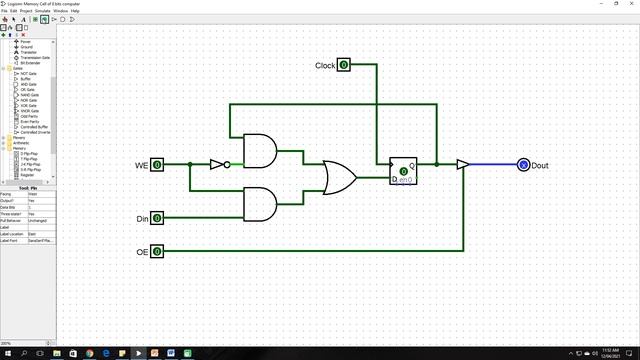
Task: Select J-K Flip-Flop in Memory folder
Action: (x=30, y=164)
